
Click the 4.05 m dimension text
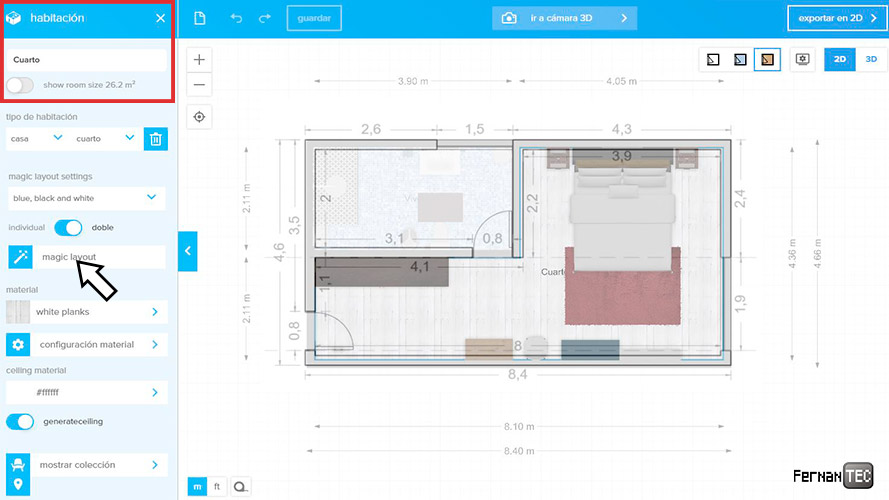[x=621, y=81]
